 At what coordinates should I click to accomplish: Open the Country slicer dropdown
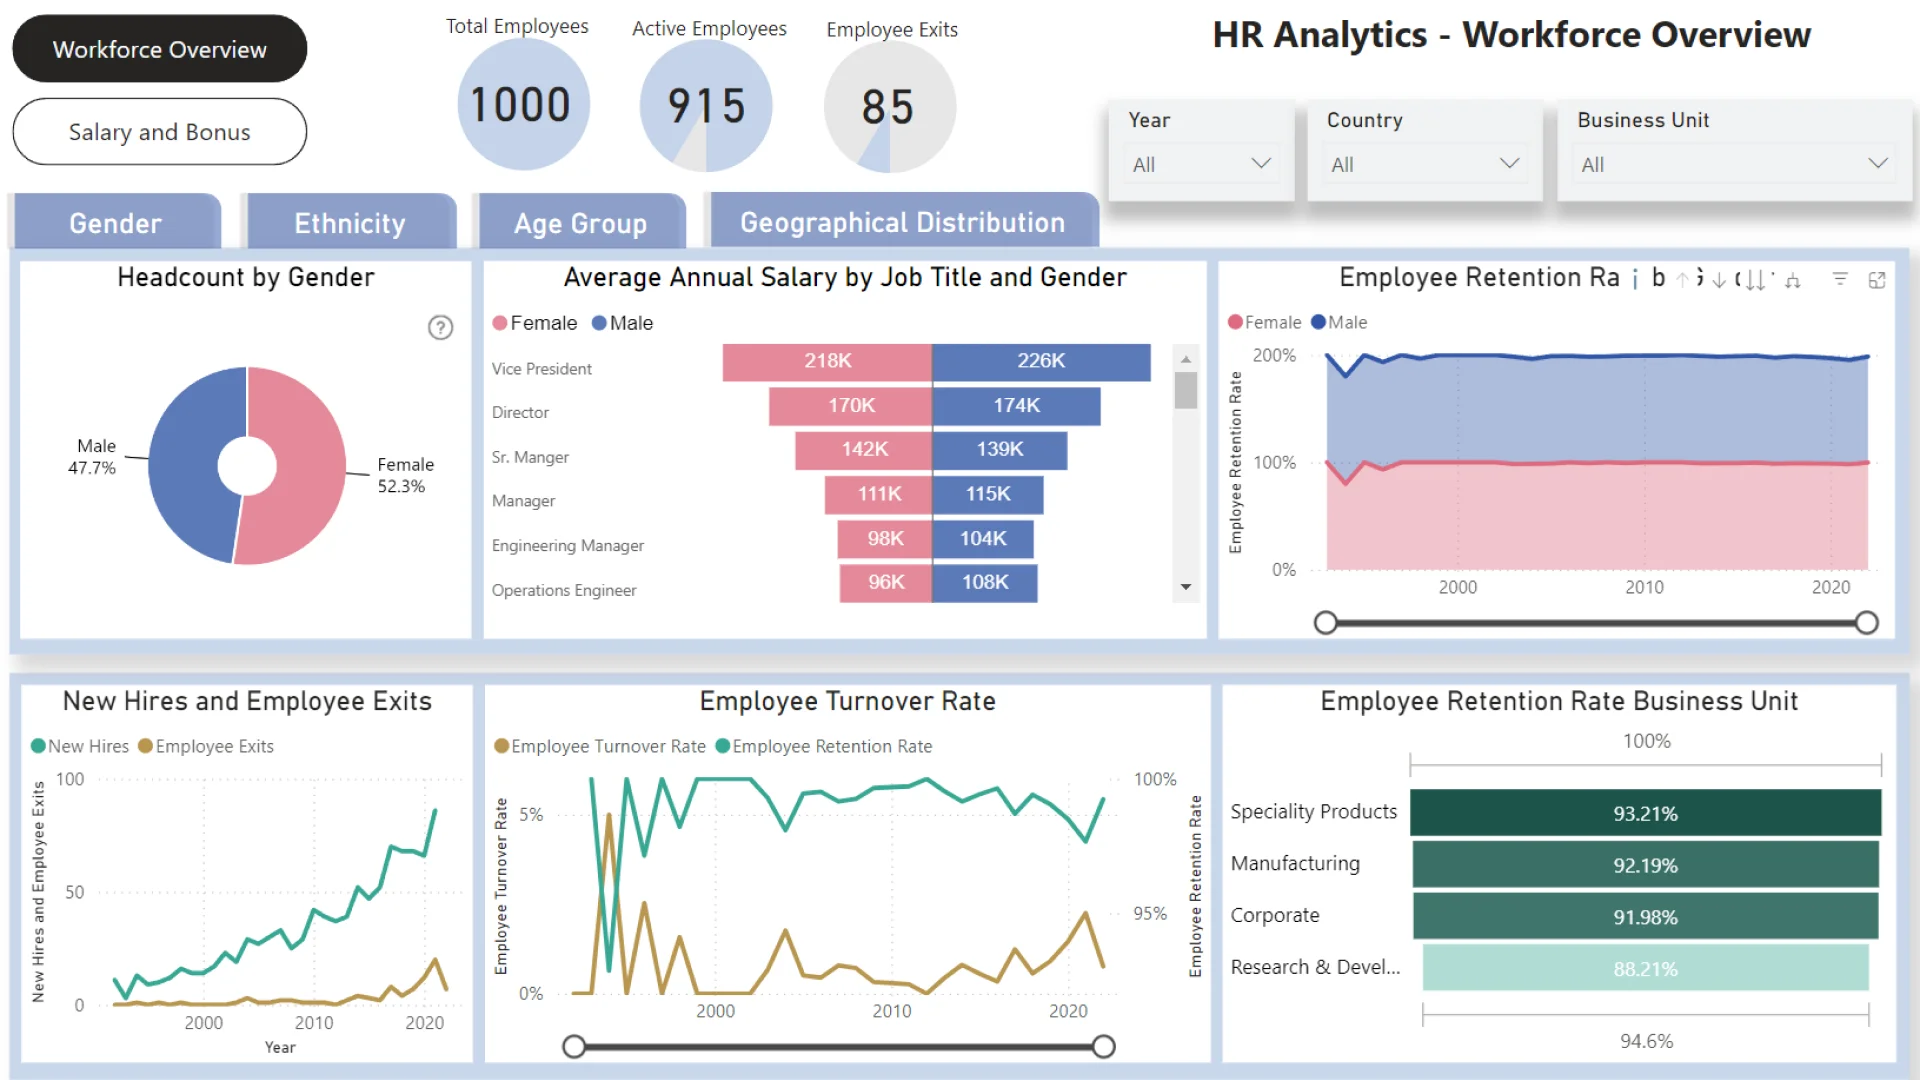click(x=1425, y=164)
